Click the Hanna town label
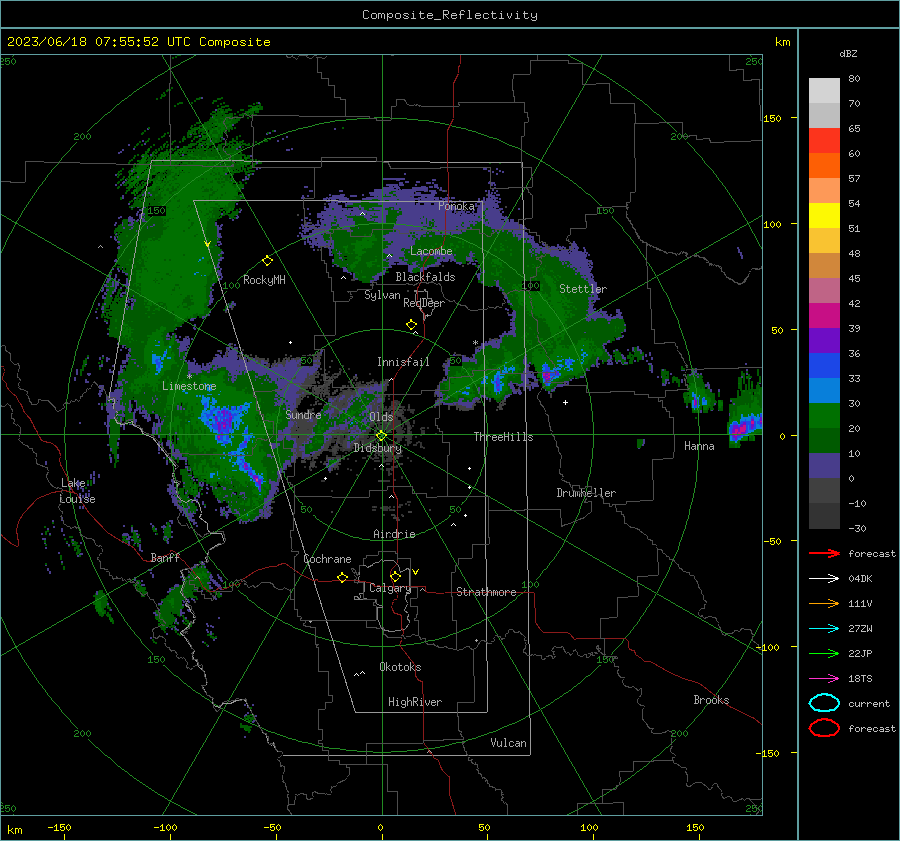Screen dimensions: 900x841 pos(699,446)
